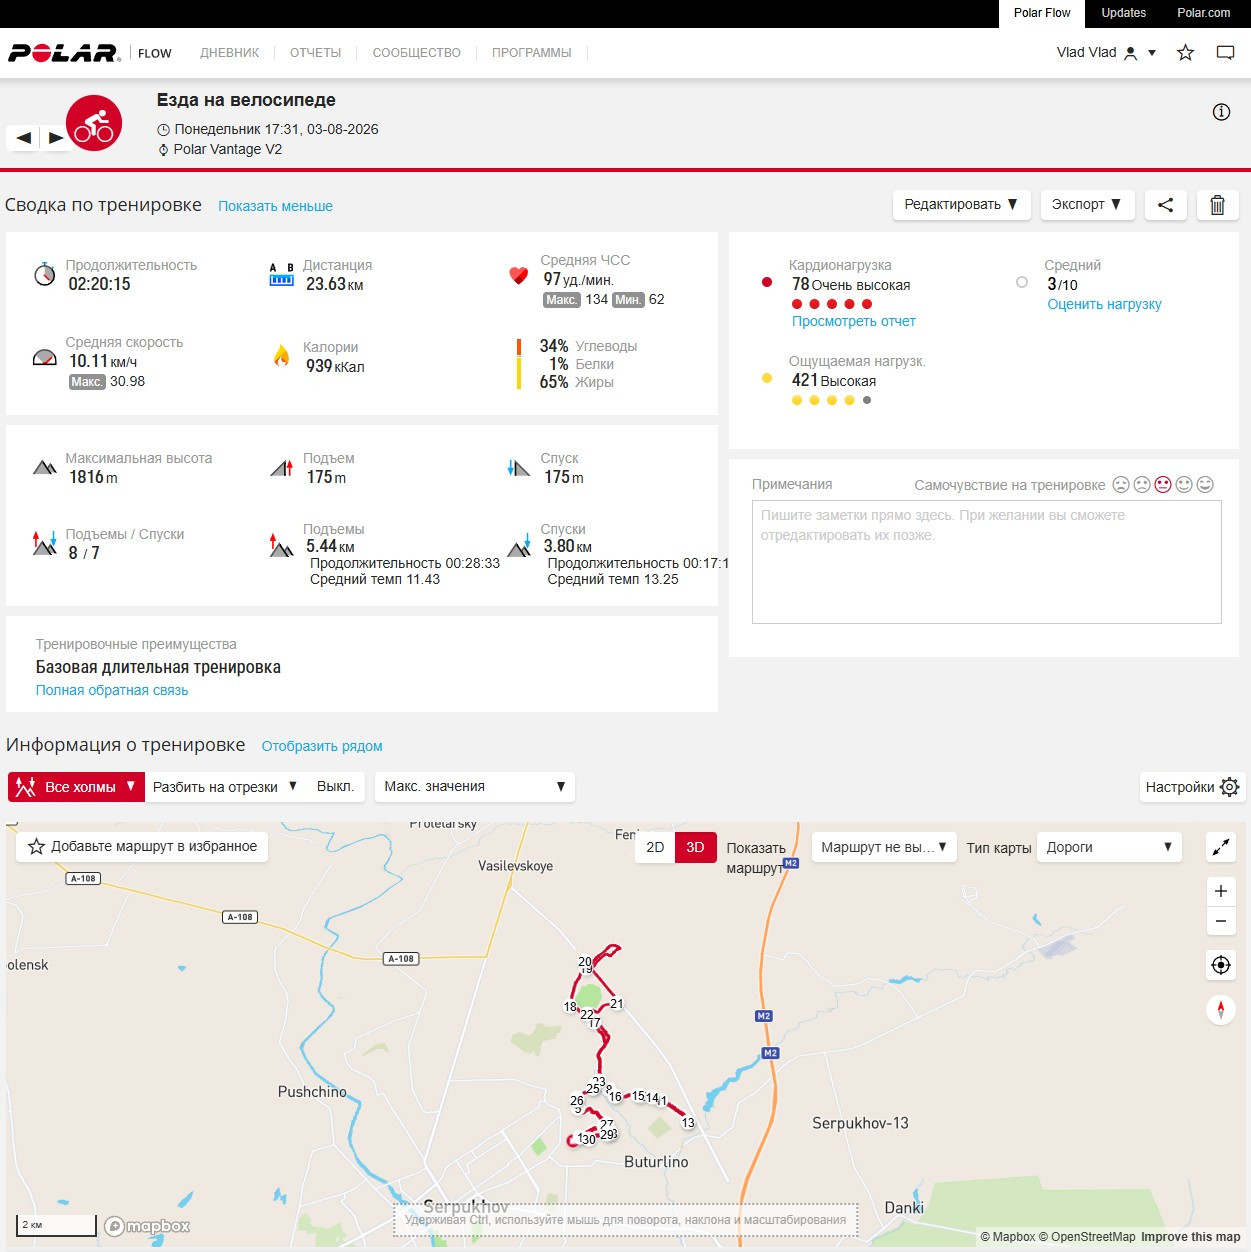Open the info icon in header

pyautogui.click(x=1221, y=112)
